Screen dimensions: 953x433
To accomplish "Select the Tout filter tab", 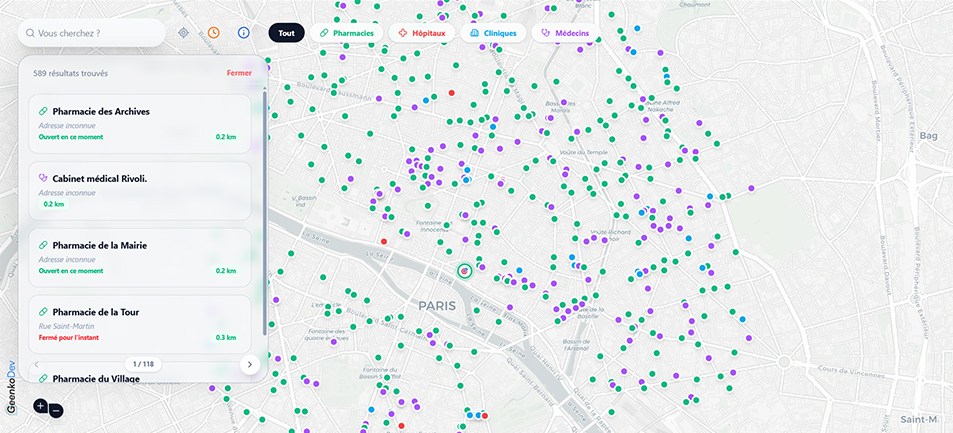I will (x=286, y=33).
